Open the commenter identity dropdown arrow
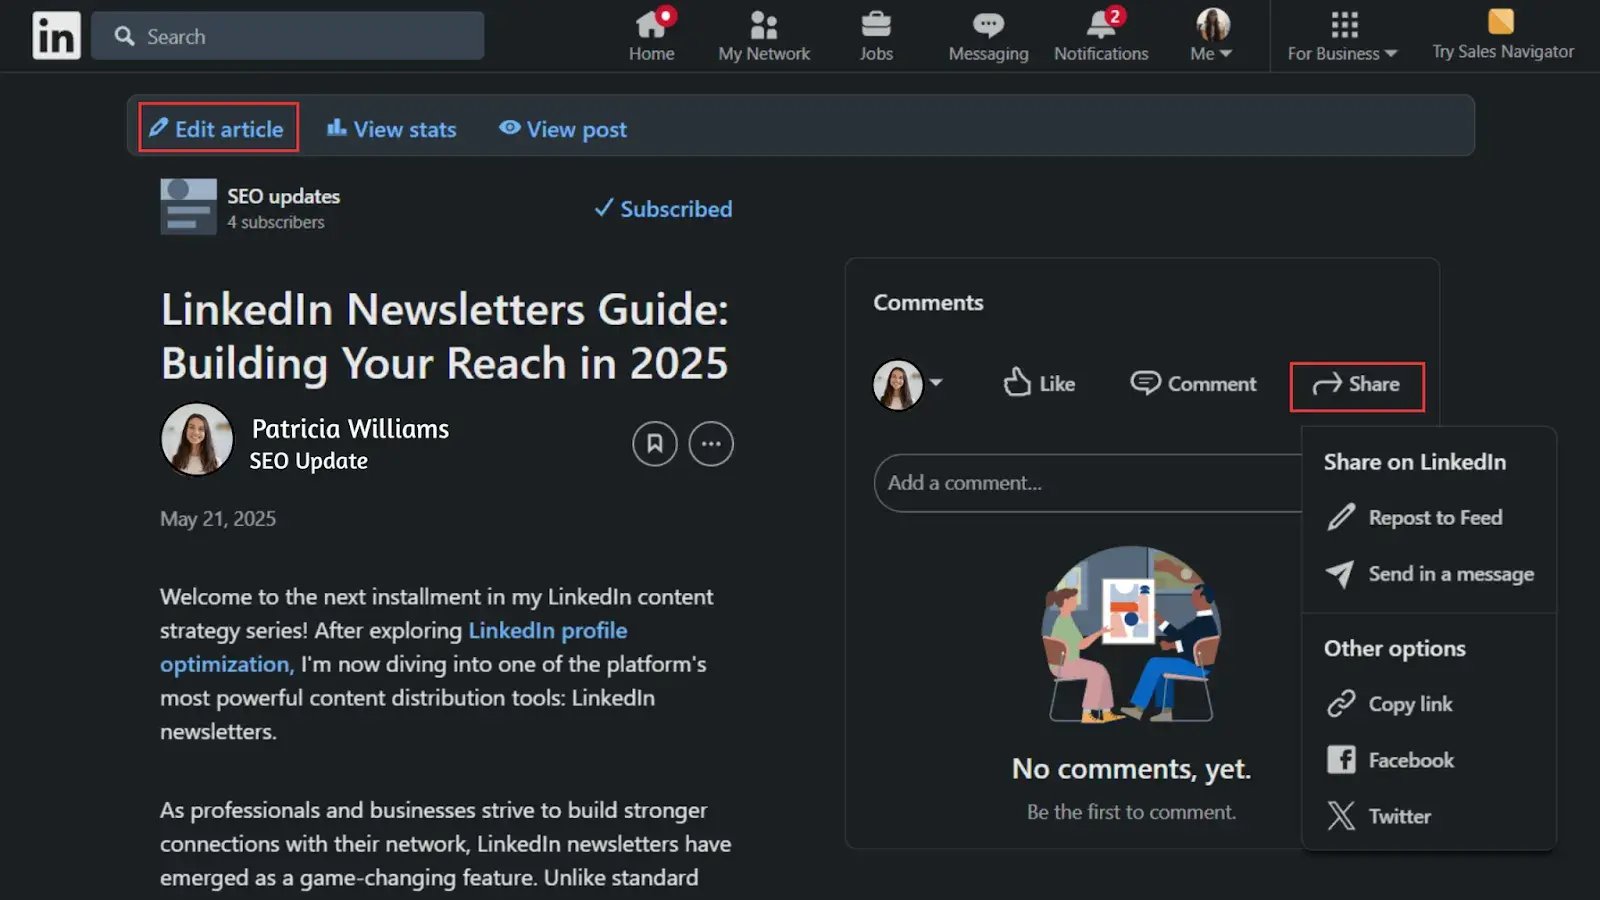The image size is (1600, 900). pyautogui.click(x=936, y=382)
